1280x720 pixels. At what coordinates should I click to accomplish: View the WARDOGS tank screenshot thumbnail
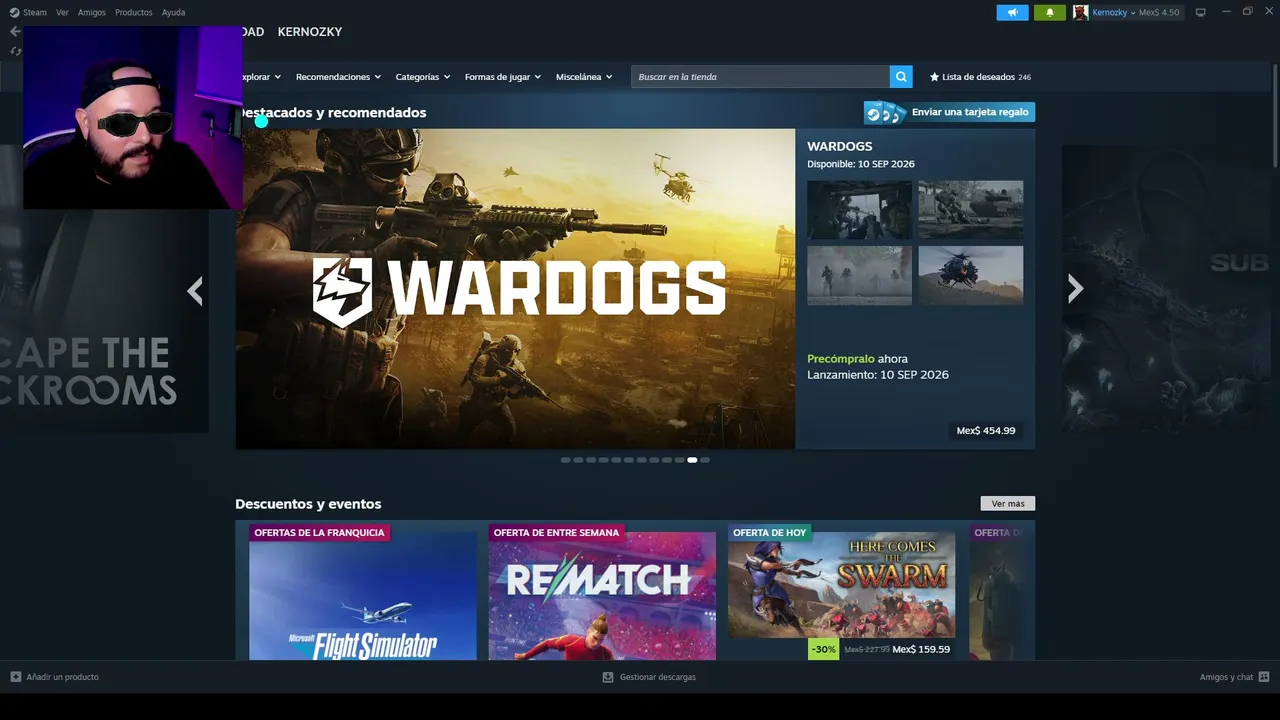[x=971, y=210]
